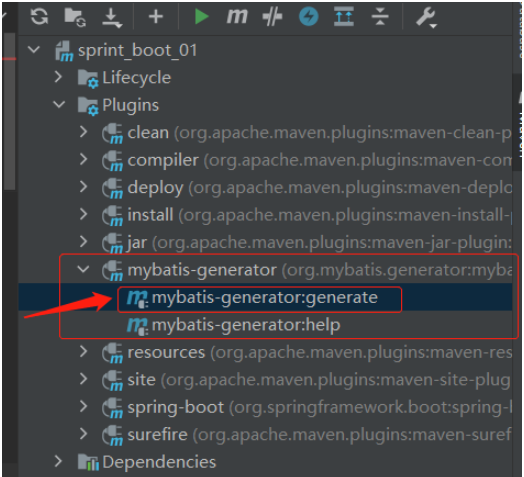Click the surefire plugin icon
Viewport: 524px width, 477px height.
pos(112,435)
